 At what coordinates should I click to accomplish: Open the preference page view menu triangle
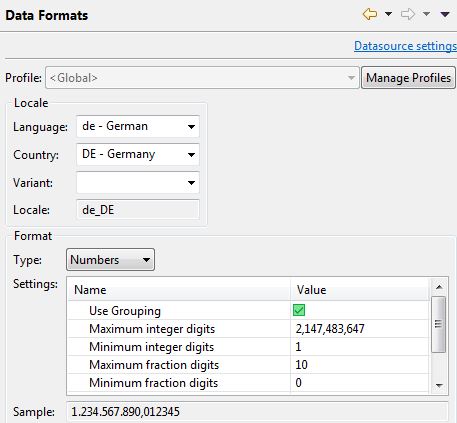pos(445,14)
